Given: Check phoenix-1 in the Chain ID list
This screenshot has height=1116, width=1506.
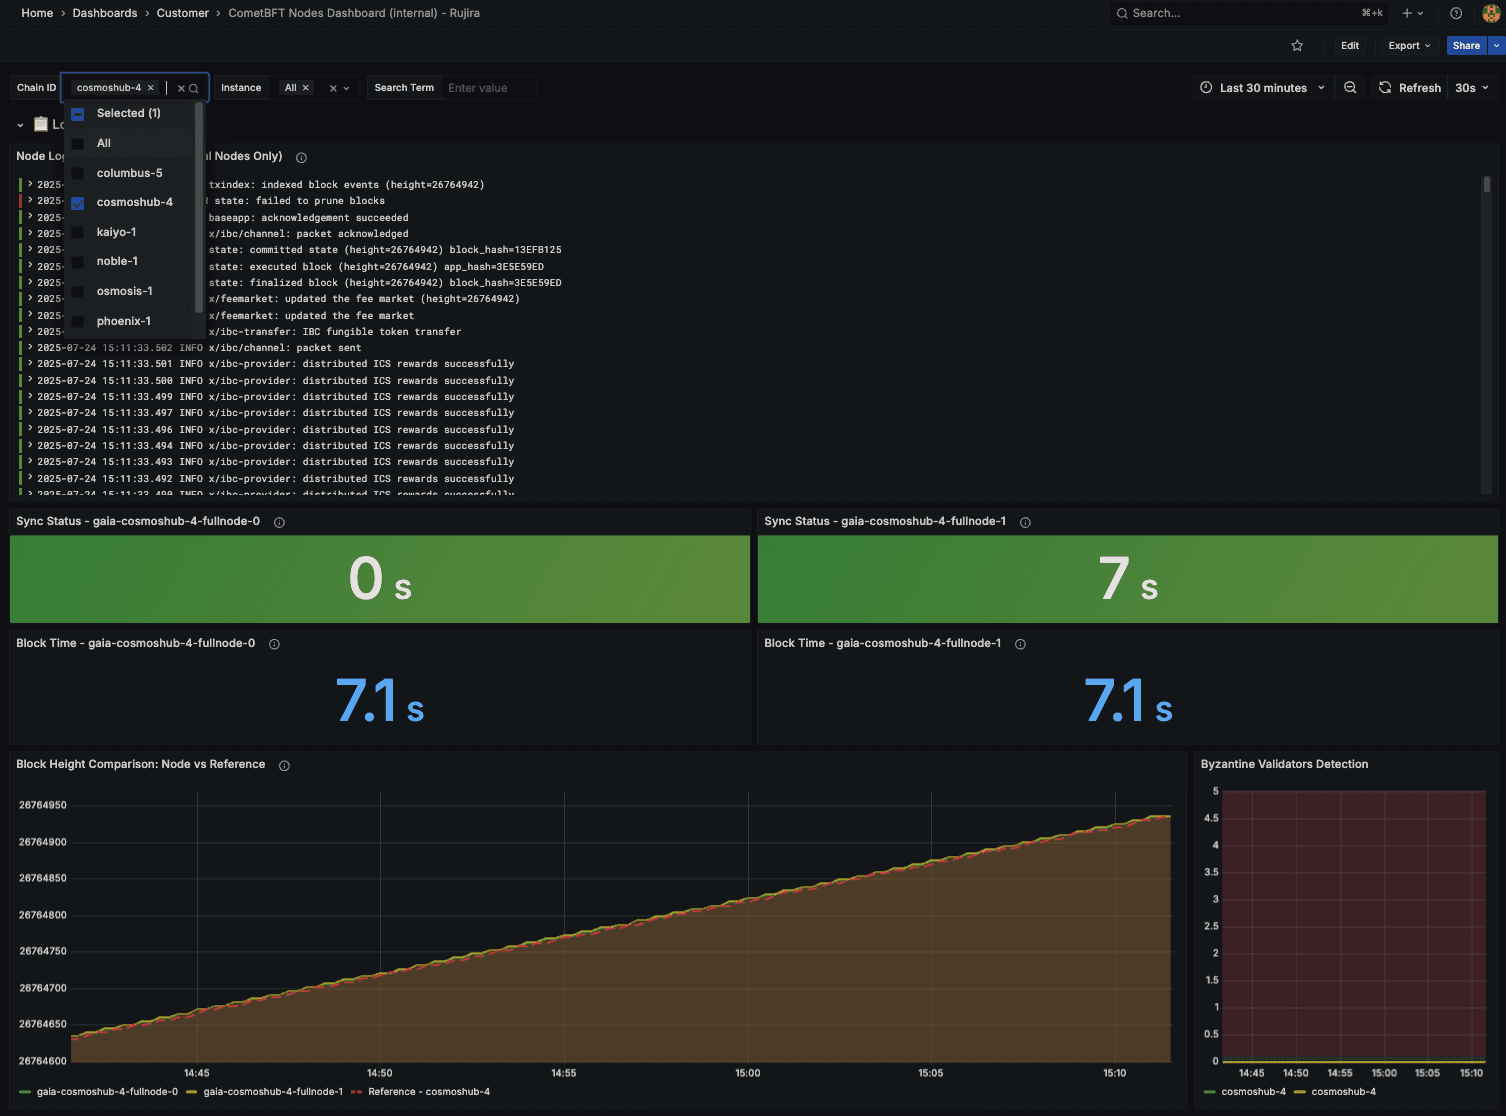Looking at the screenshot, I should click(x=77, y=321).
